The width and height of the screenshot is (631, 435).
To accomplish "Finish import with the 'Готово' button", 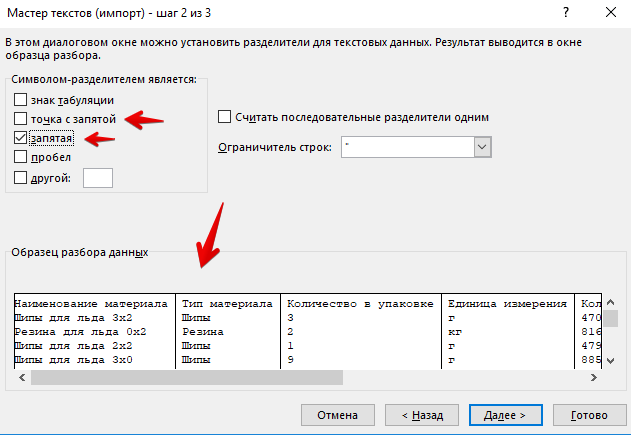I will click(x=590, y=413).
